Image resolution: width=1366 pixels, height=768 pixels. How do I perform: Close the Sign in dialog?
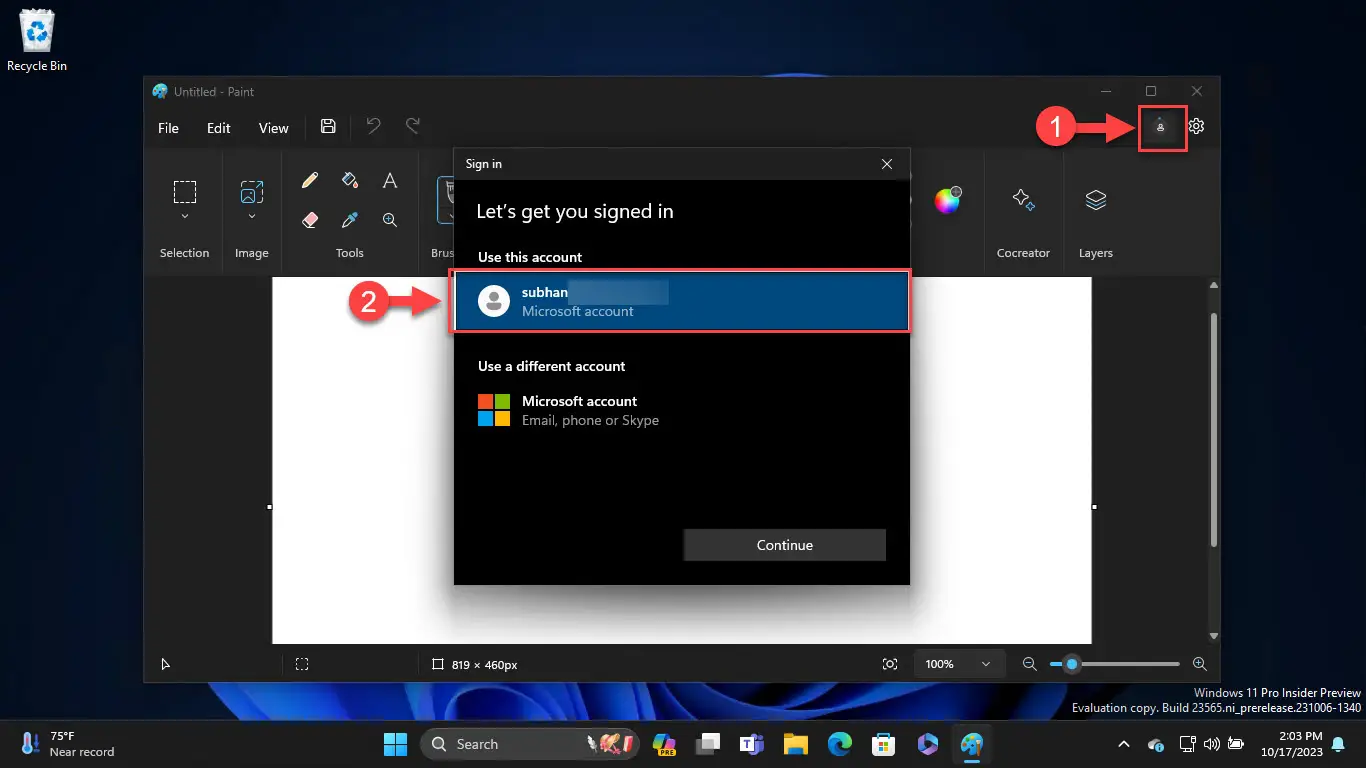pos(887,164)
